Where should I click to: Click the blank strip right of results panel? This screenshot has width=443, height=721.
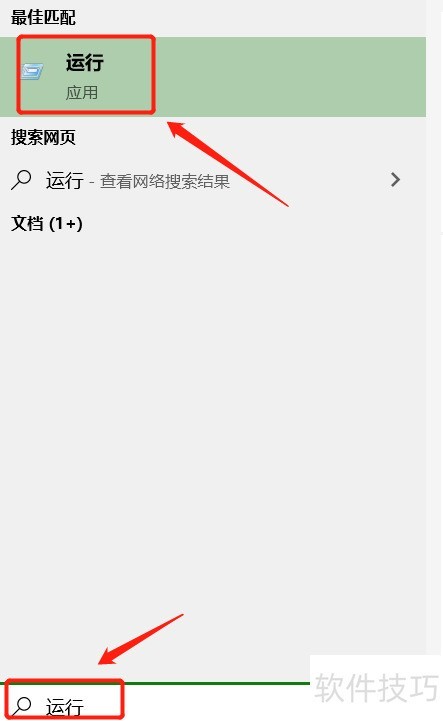pyautogui.click(x=434, y=322)
